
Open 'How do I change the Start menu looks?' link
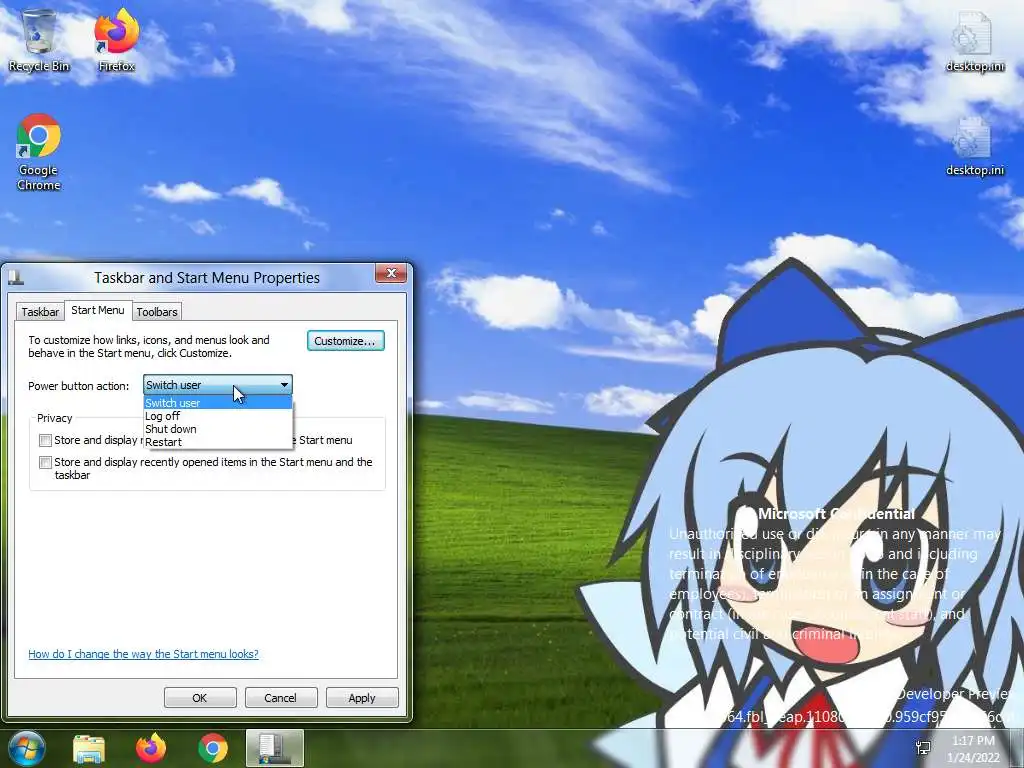143,654
